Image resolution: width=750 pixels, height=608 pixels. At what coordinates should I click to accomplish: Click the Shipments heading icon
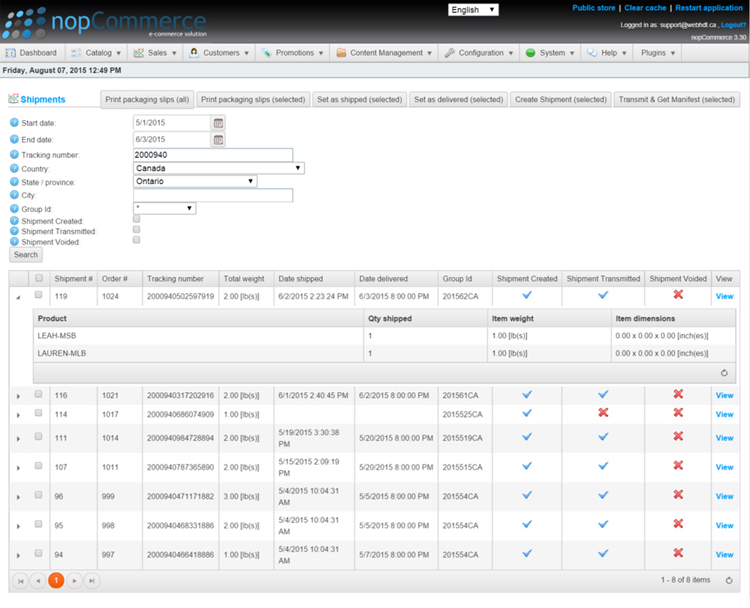click(13, 98)
